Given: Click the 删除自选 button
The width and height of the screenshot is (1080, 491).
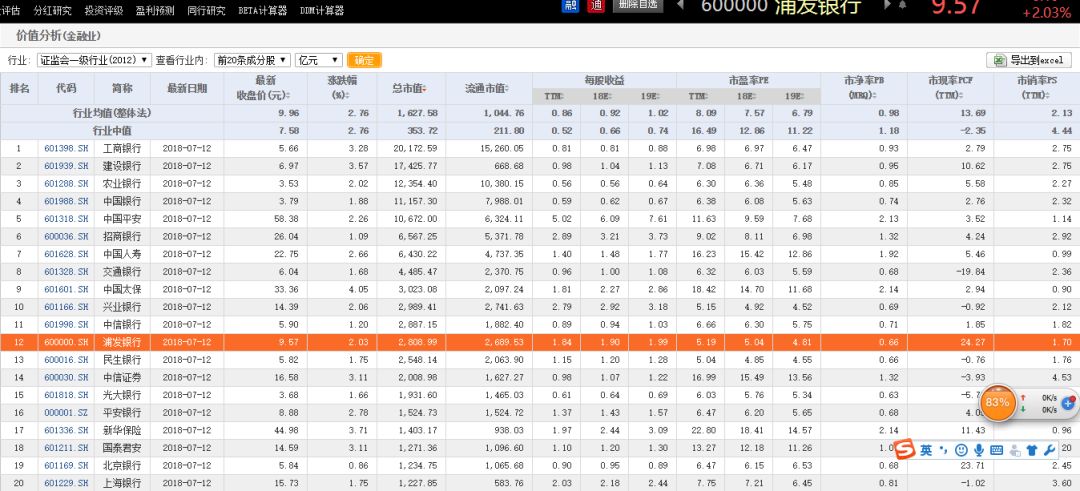Looking at the screenshot, I should 637,5.
